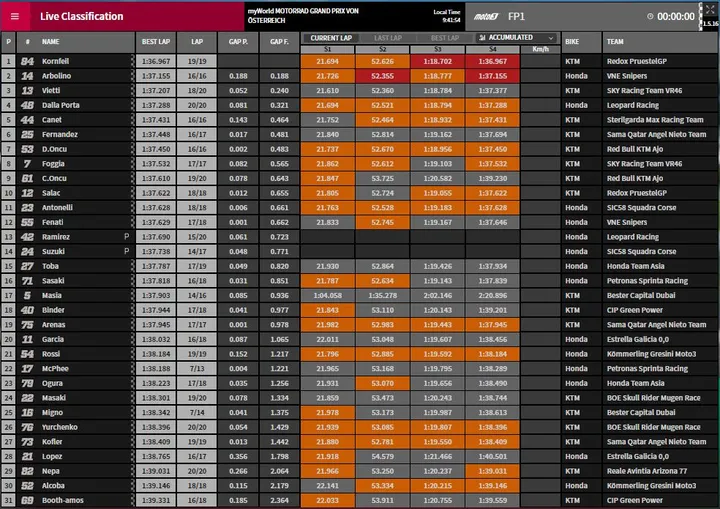This screenshot has height=509, width=720.
Task: Click the BEST LAP column header
Action: pyautogui.click(x=156, y=42)
